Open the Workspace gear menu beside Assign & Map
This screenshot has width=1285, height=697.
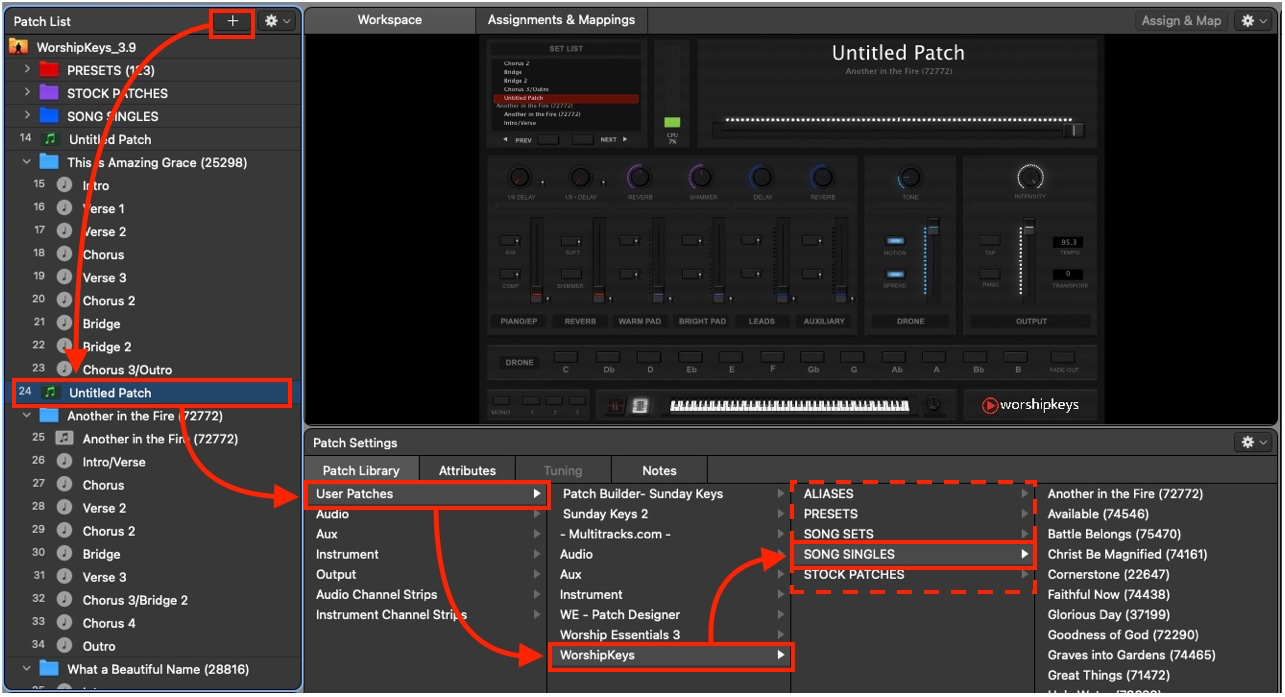point(1254,21)
